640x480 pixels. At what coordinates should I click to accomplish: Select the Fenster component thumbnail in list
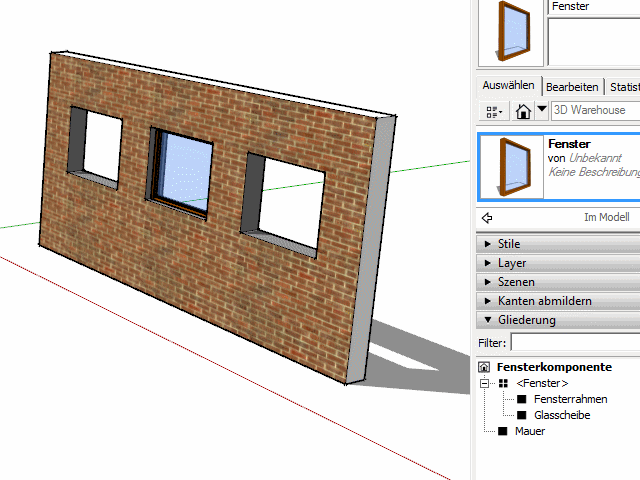(x=511, y=167)
